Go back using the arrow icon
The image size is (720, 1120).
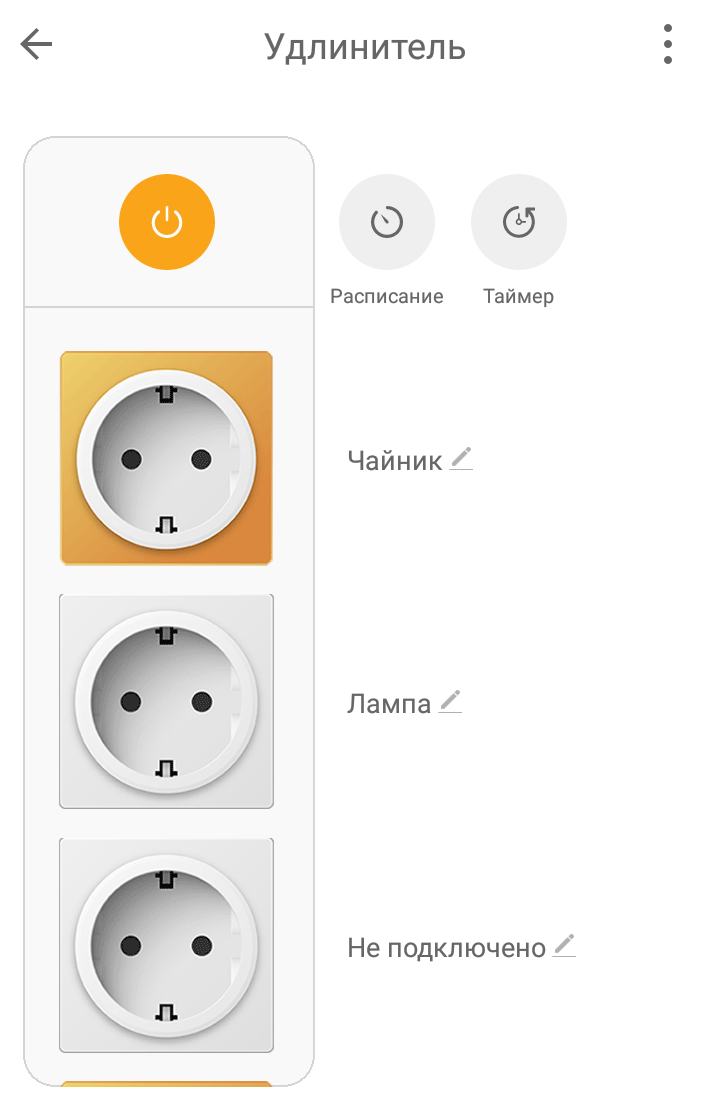(x=36, y=45)
